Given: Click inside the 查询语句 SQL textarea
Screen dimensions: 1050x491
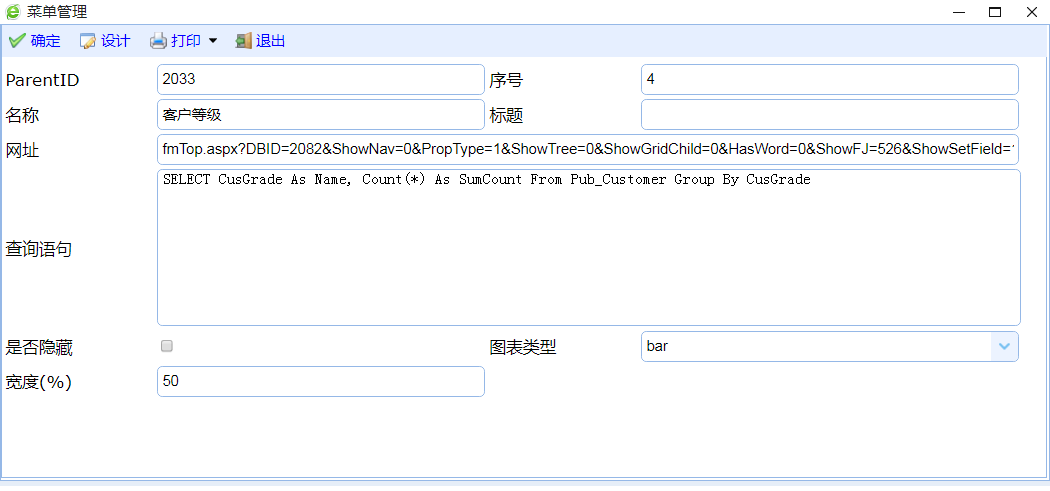Looking at the screenshot, I should point(588,250).
